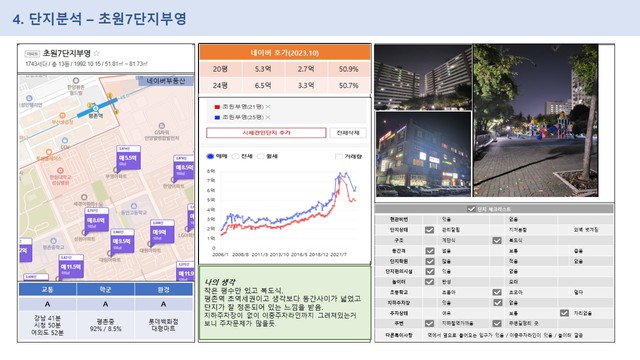Remove 초원부영(25평) with its X icon
Screen dimensions: 640x360
[x=268, y=117]
